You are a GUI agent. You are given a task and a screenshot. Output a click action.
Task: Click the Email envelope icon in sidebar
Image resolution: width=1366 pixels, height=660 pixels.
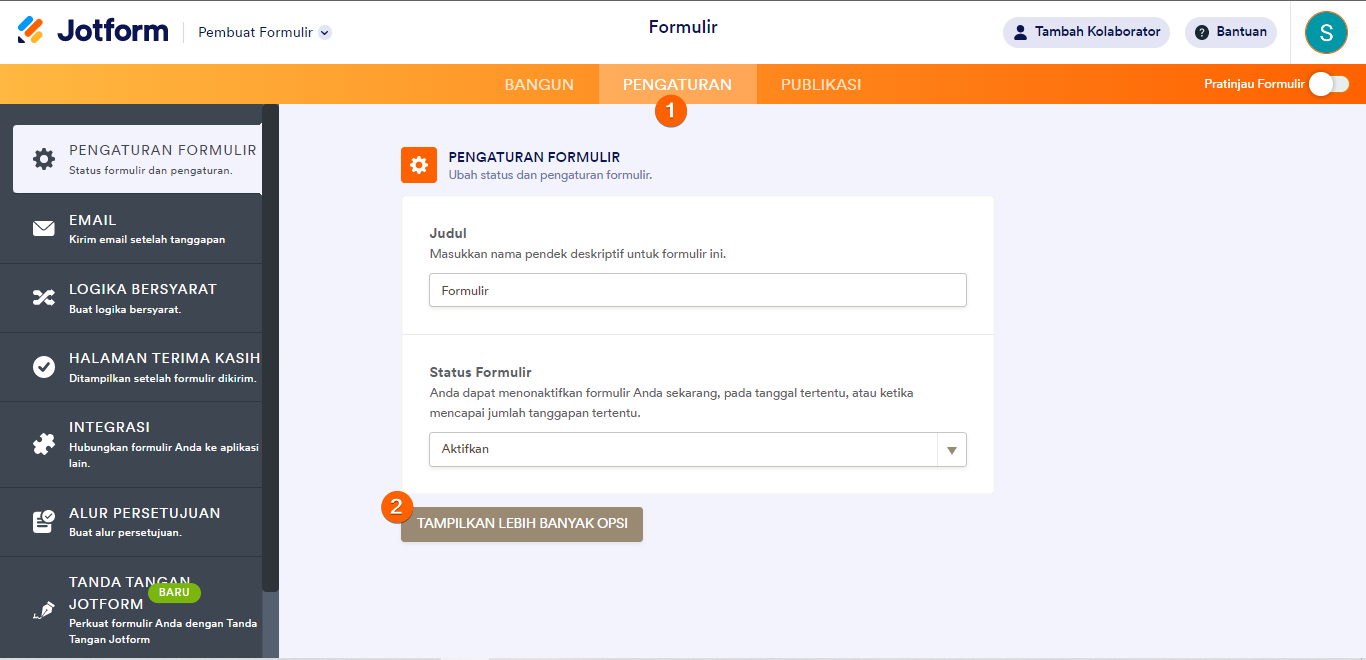[x=44, y=229]
